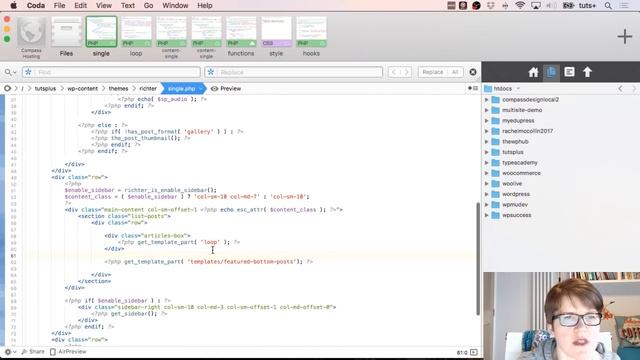Switch to the single PHP tab
This screenshot has height=360, width=640.
point(101,37)
